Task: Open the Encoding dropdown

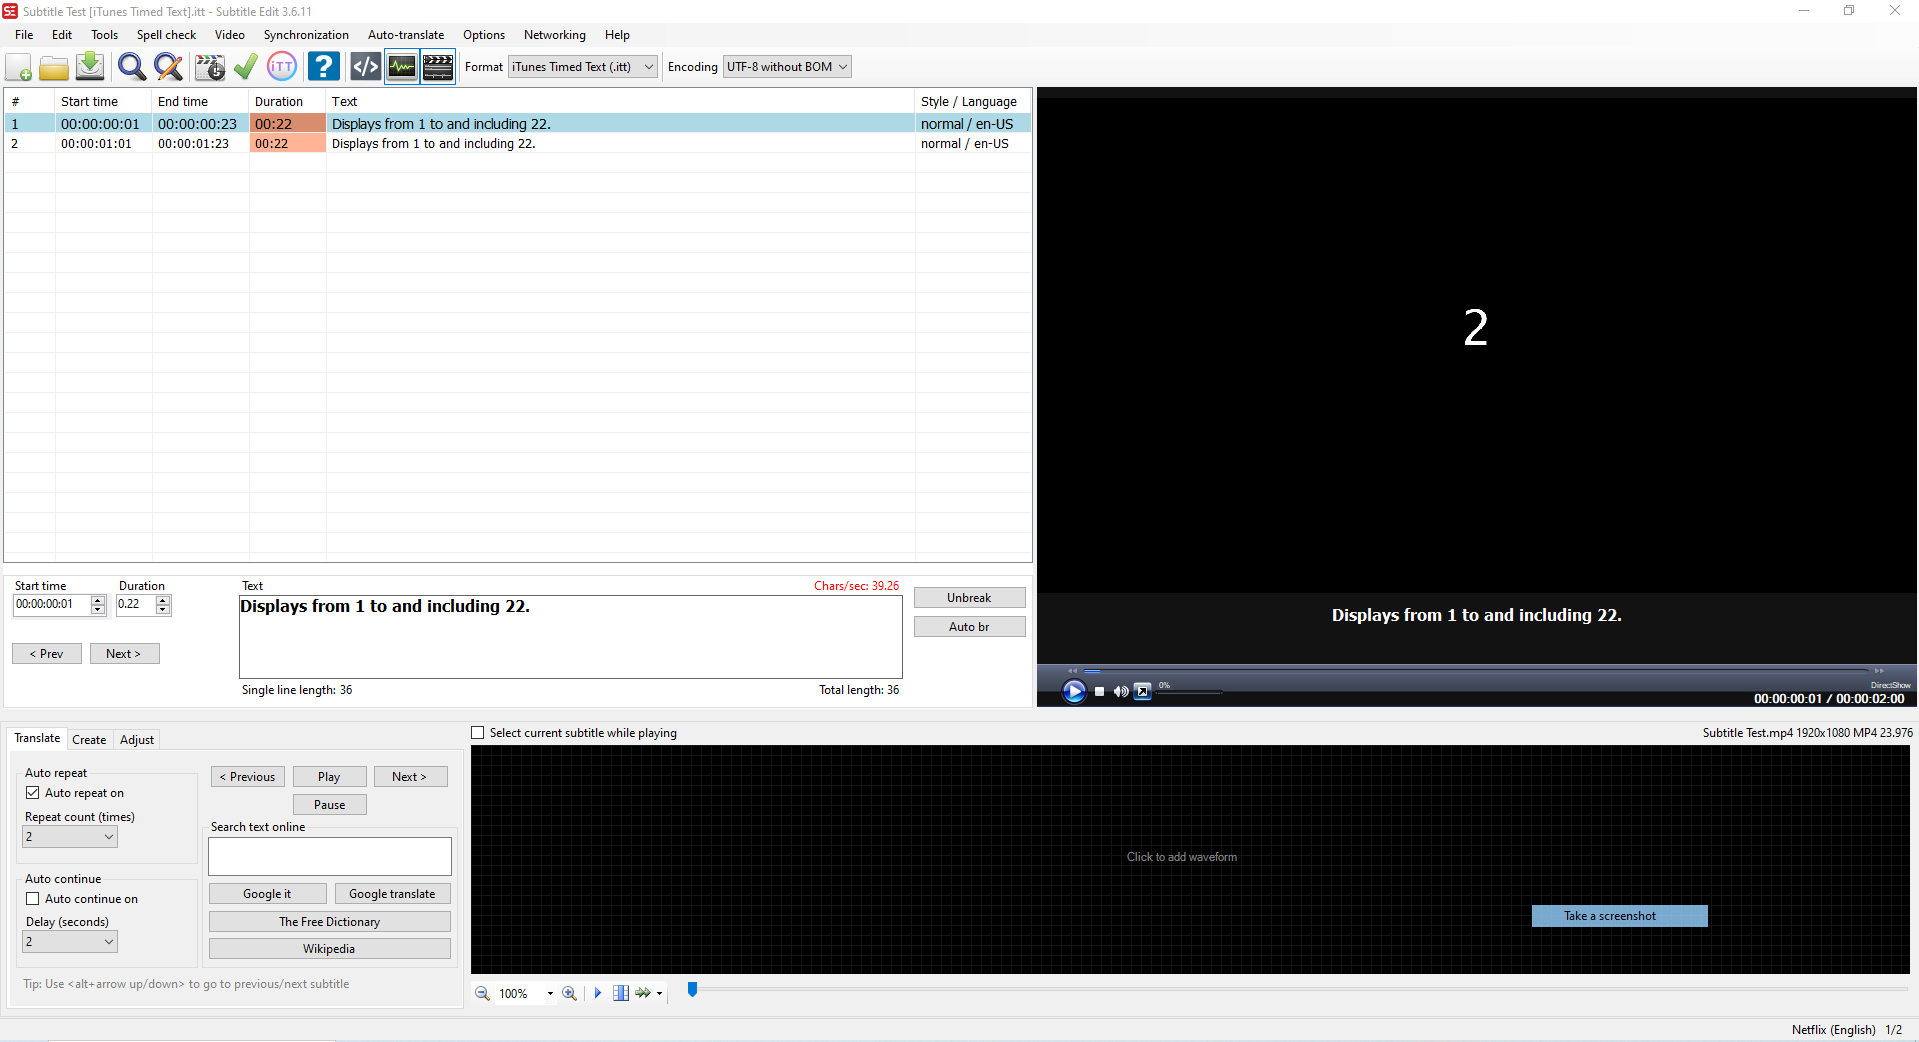Action: pyautogui.click(x=840, y=66)
